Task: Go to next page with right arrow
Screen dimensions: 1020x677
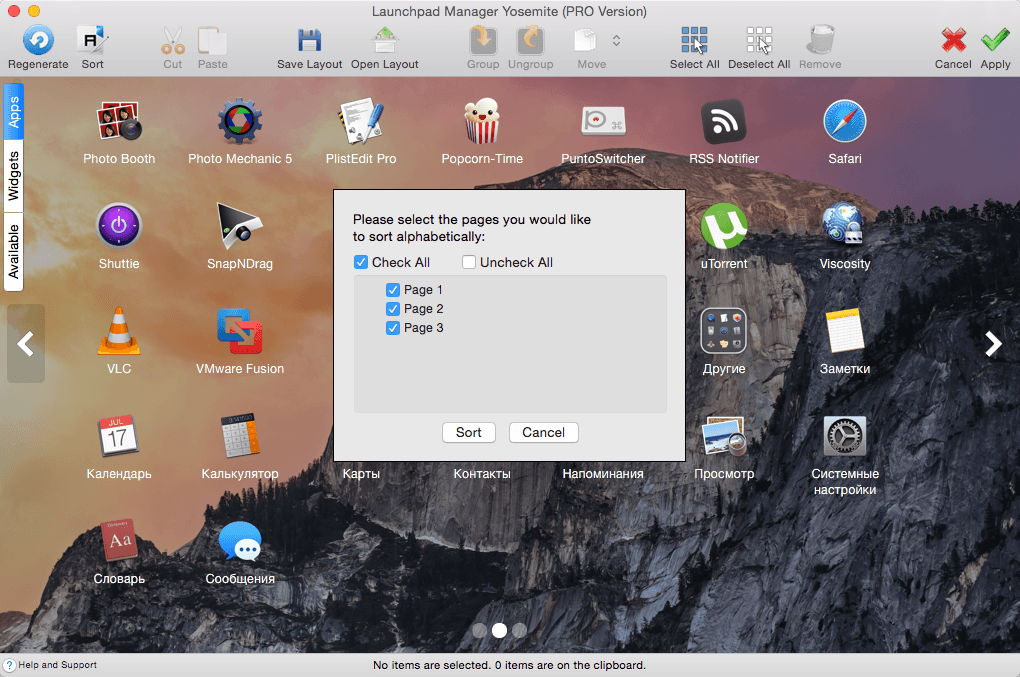Action: (993, 343)
